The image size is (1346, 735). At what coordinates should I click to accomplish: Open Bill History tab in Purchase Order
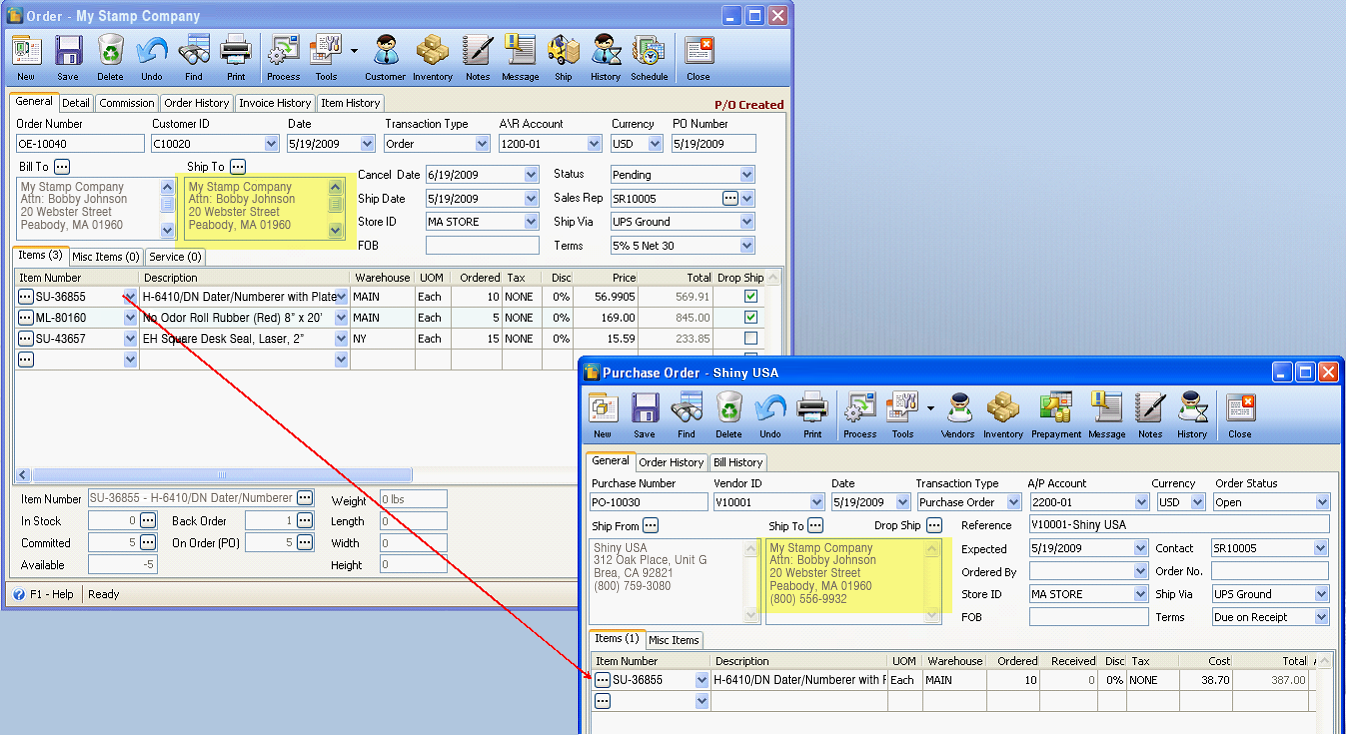coord(739,462)
